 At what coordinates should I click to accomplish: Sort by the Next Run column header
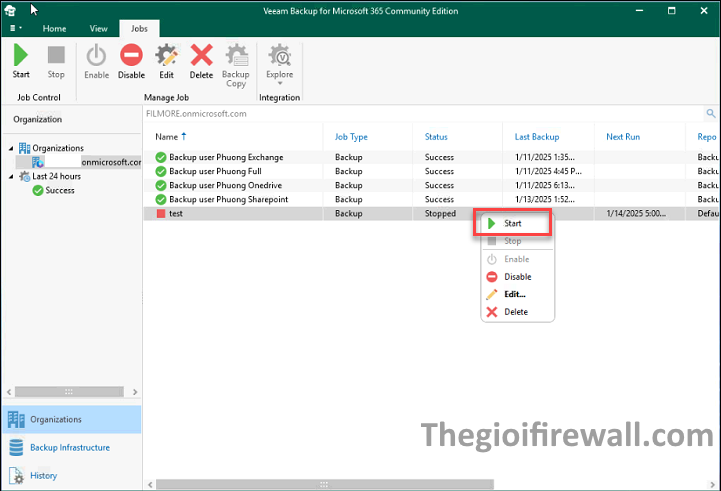tap(623, 137)
